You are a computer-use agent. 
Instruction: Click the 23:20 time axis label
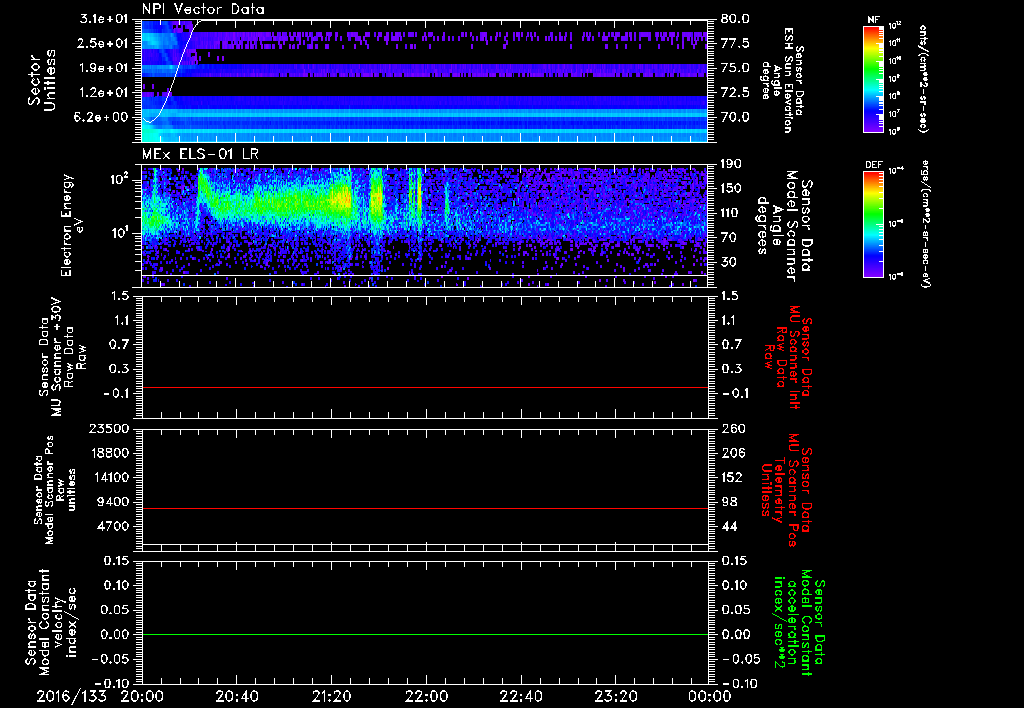[x=615, y=696]
